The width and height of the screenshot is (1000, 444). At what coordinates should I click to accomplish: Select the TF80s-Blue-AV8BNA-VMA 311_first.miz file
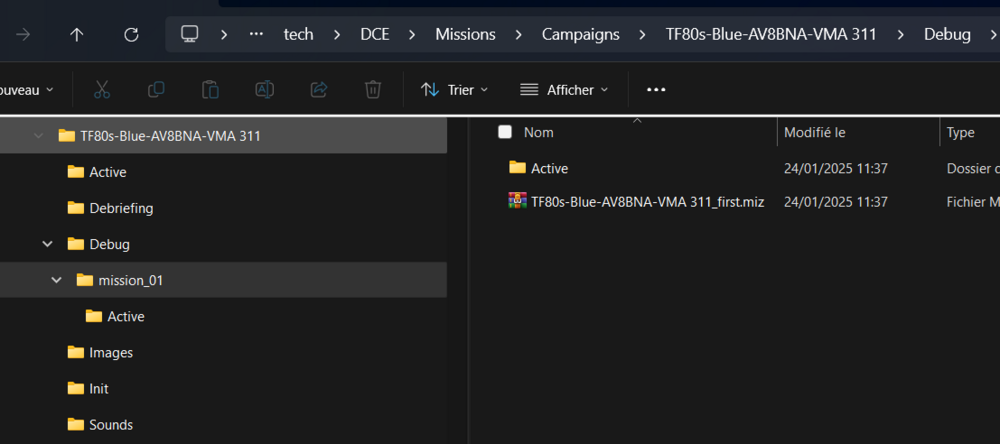click(647, 201)
